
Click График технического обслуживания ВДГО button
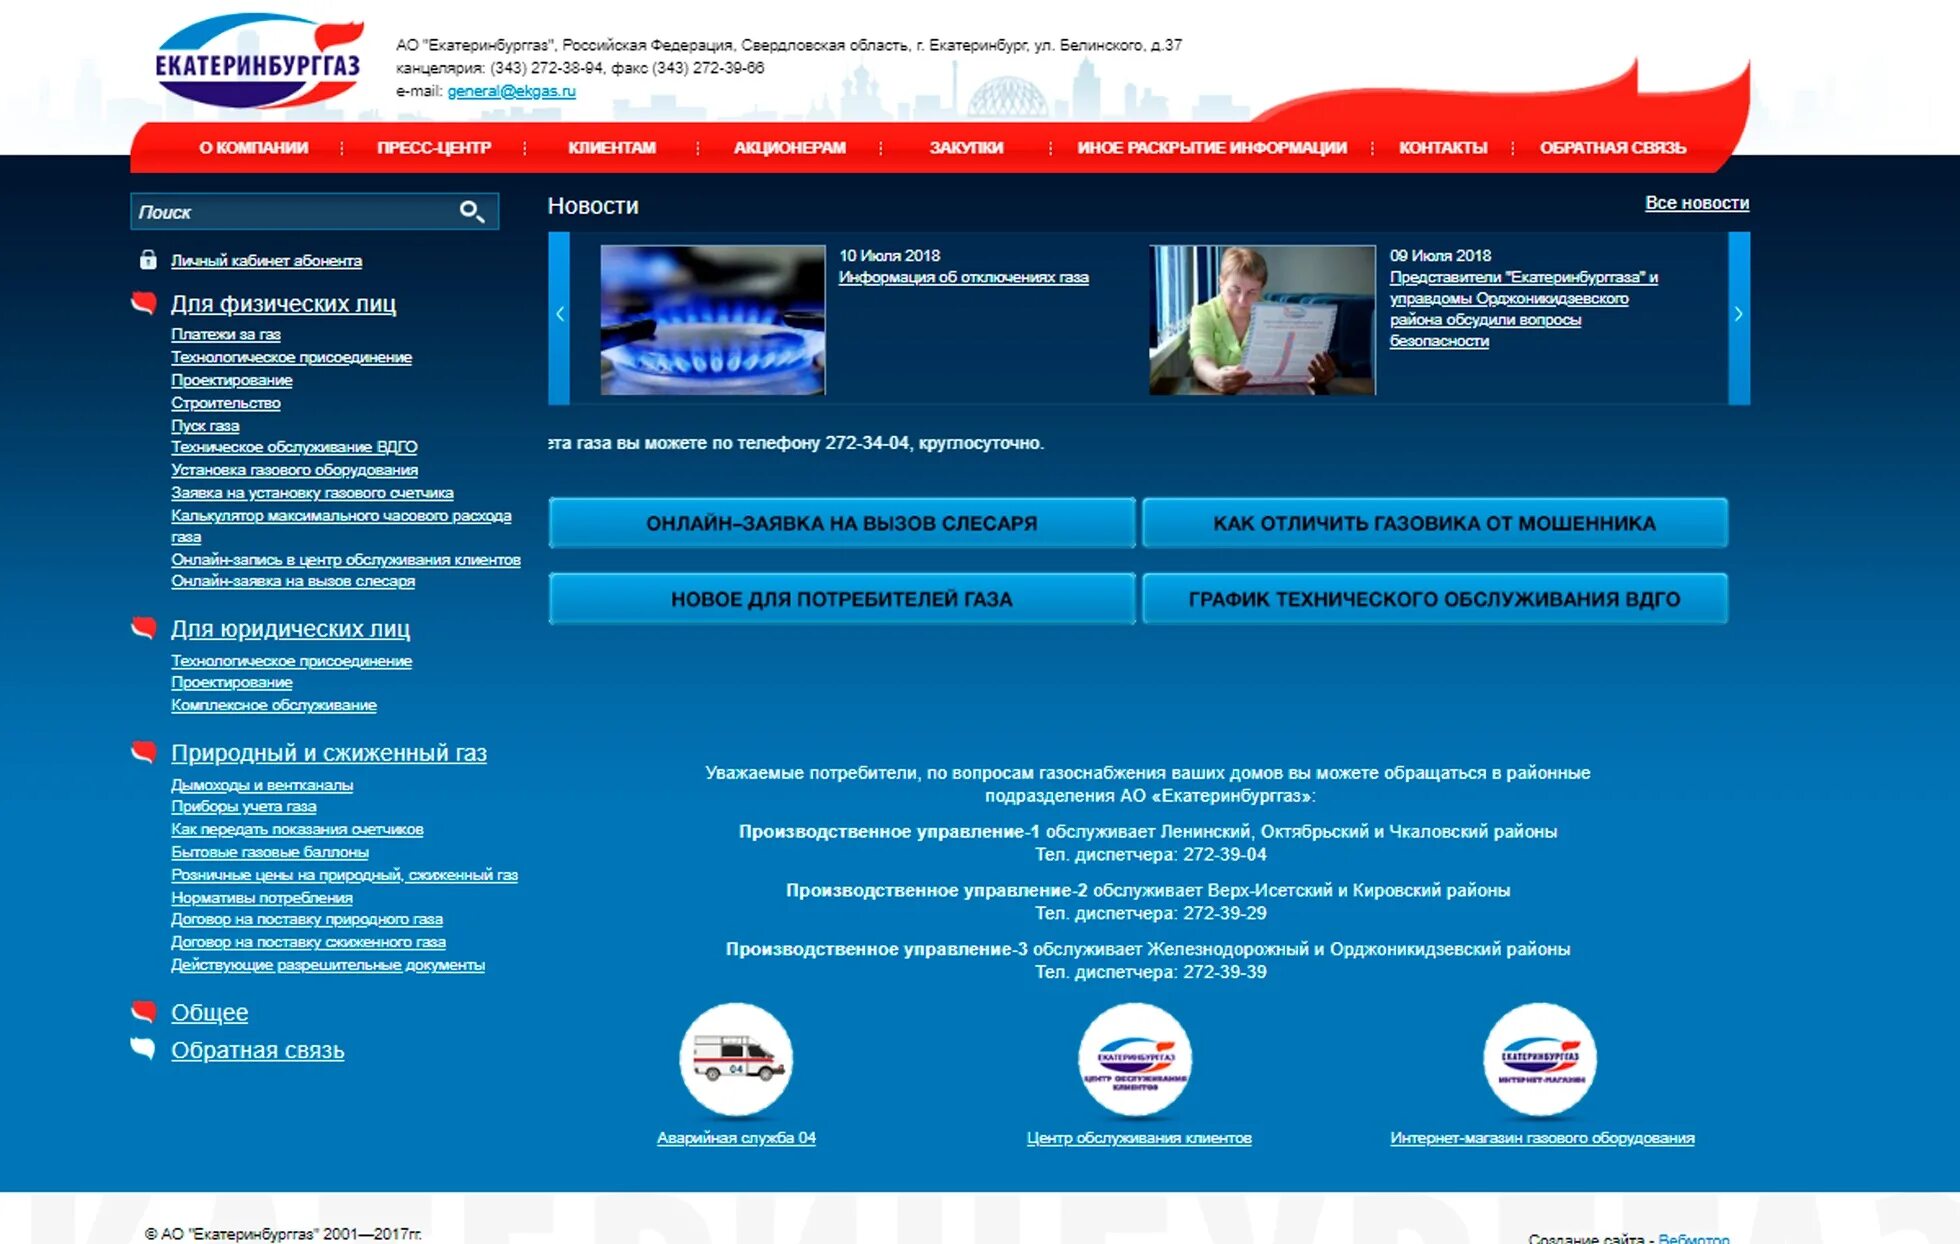tap(1435, 599)
